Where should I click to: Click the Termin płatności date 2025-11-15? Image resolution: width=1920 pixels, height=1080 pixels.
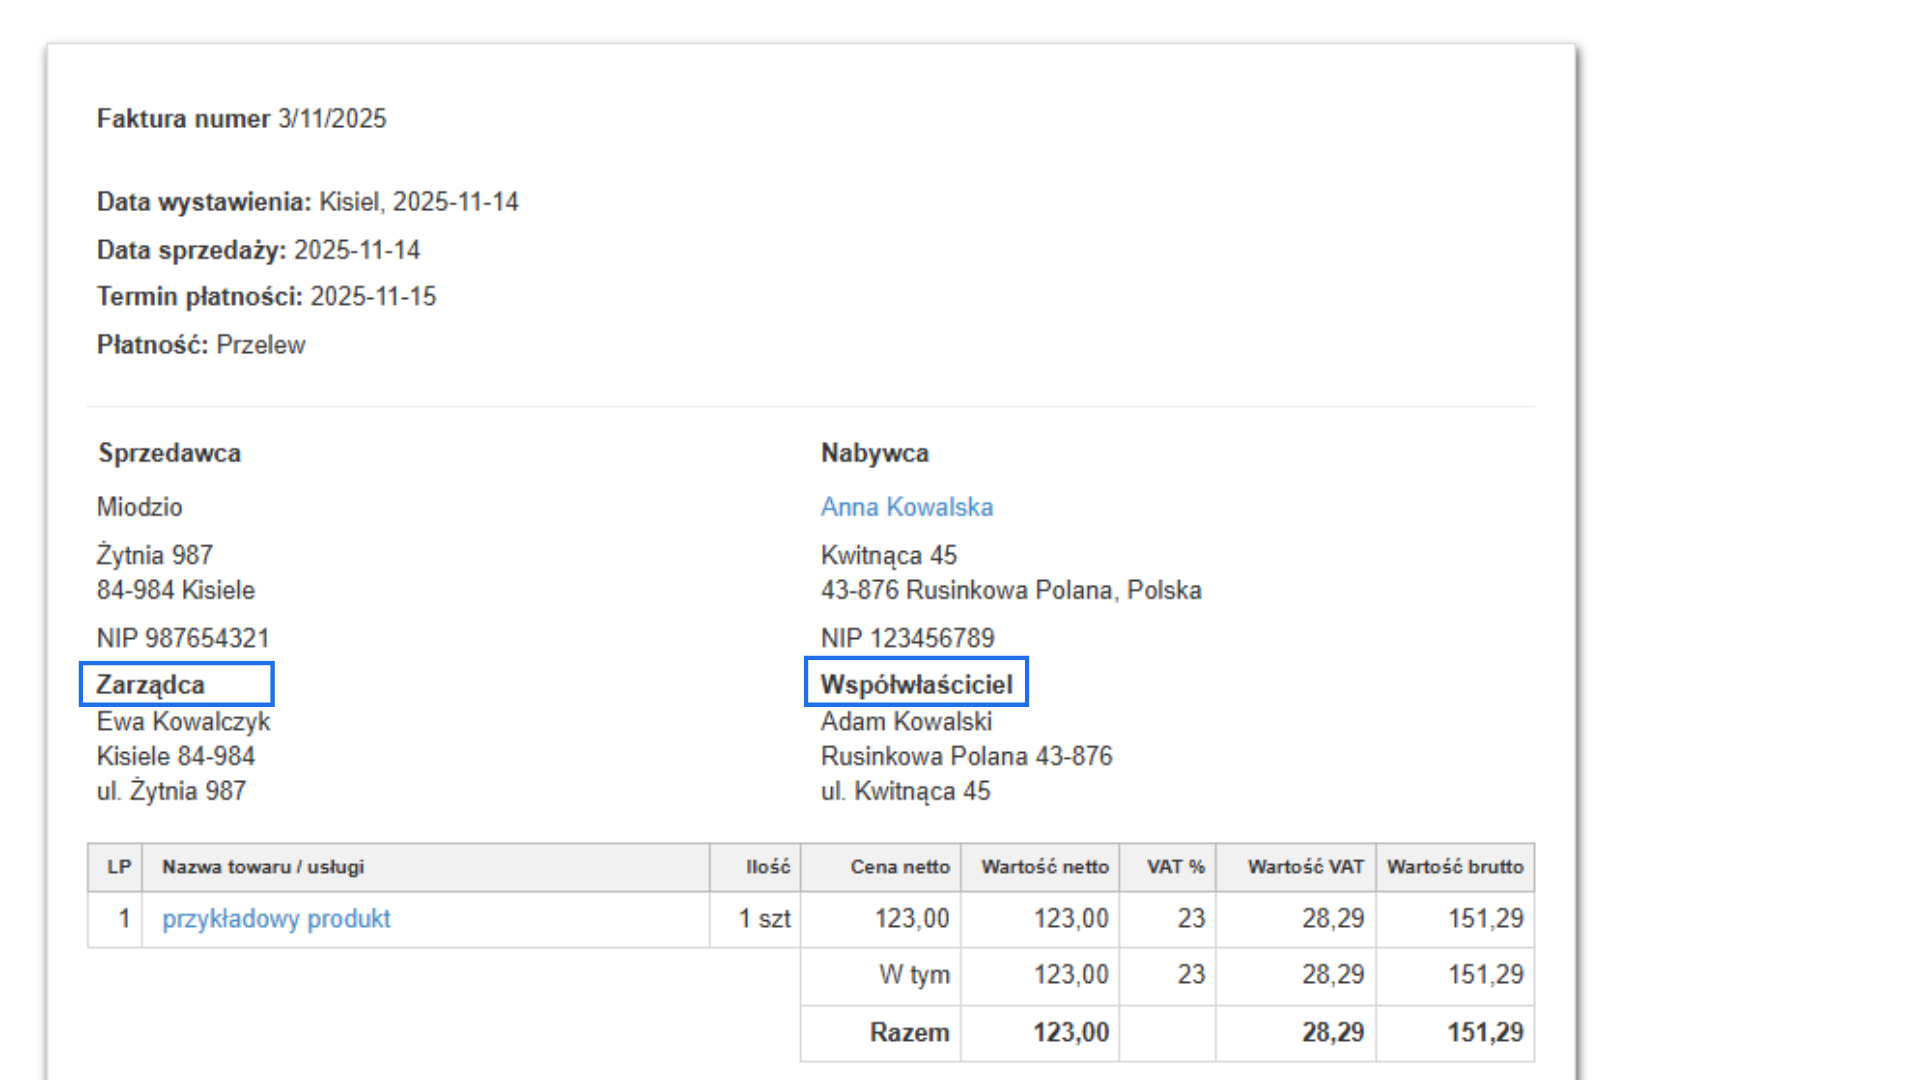point(373,297)
